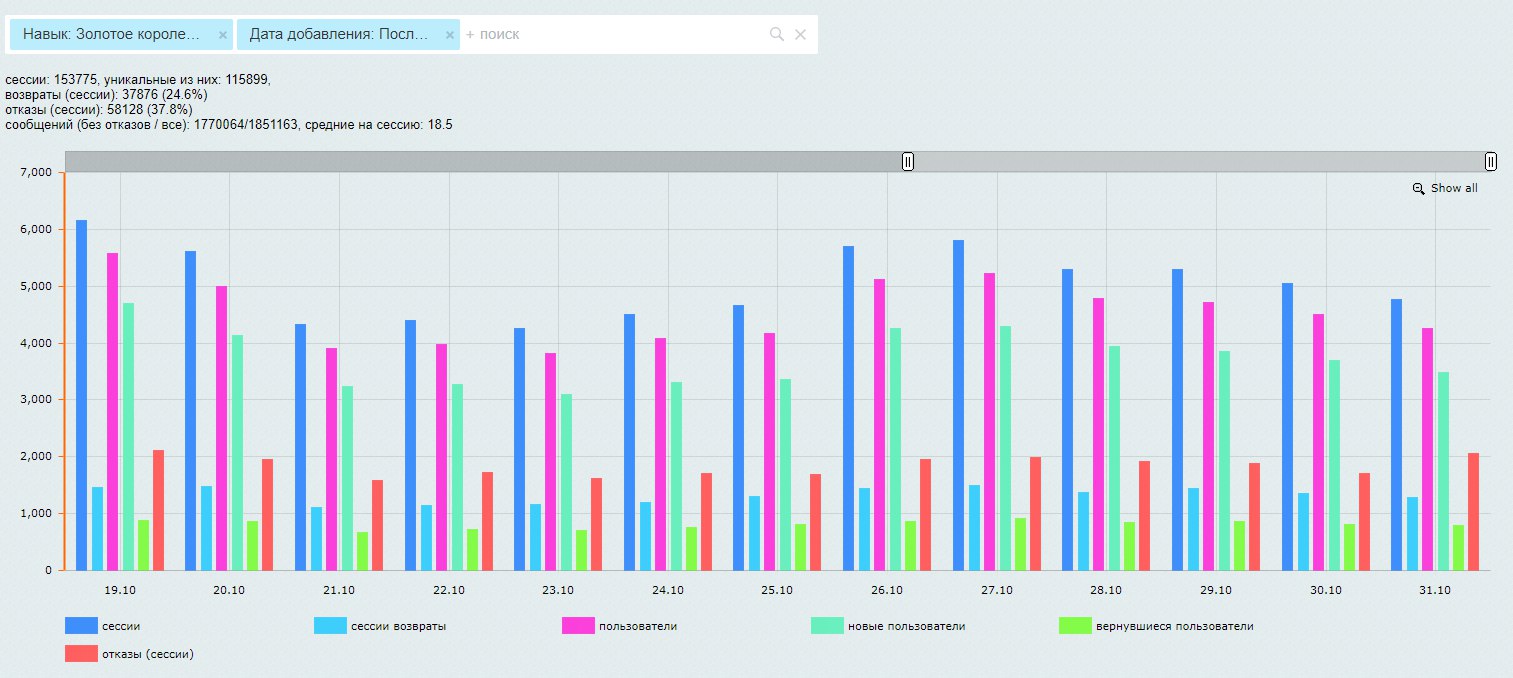Click blue sessions bar for 27.10
The image size is (1513, 678).
pyautogui.click(x=958, y=405)
